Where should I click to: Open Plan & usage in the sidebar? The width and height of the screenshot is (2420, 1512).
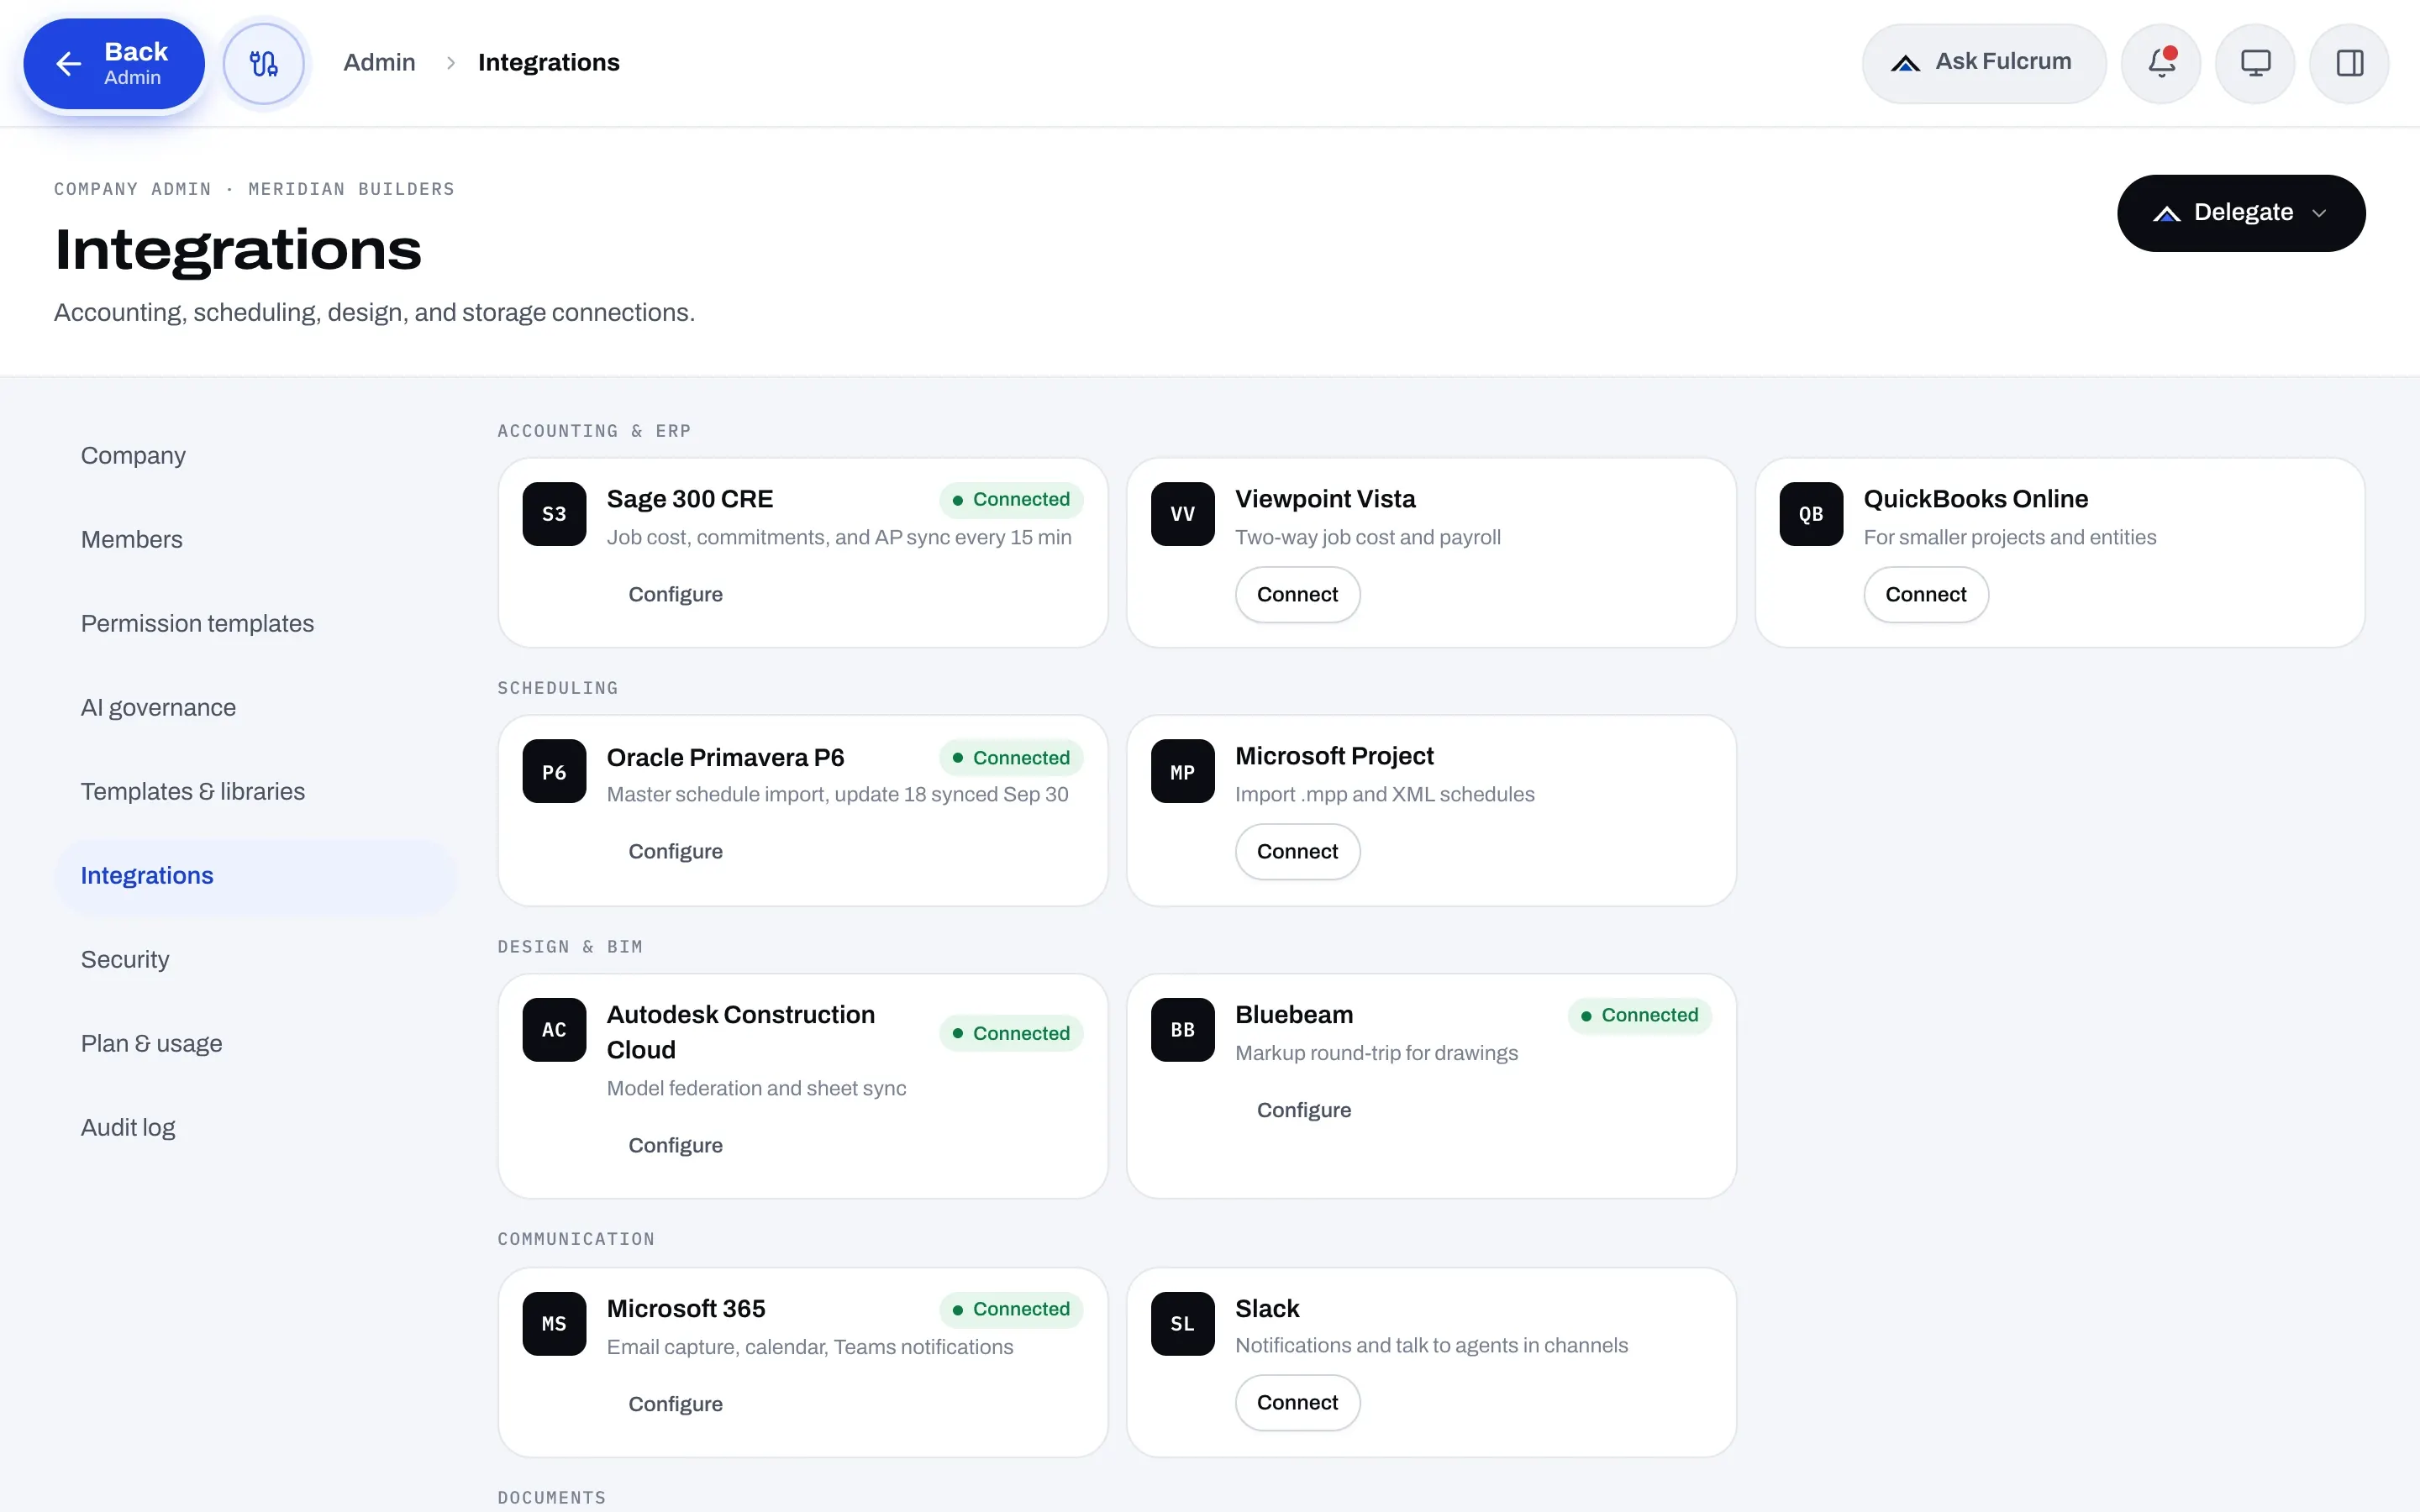pos(255,1043)
